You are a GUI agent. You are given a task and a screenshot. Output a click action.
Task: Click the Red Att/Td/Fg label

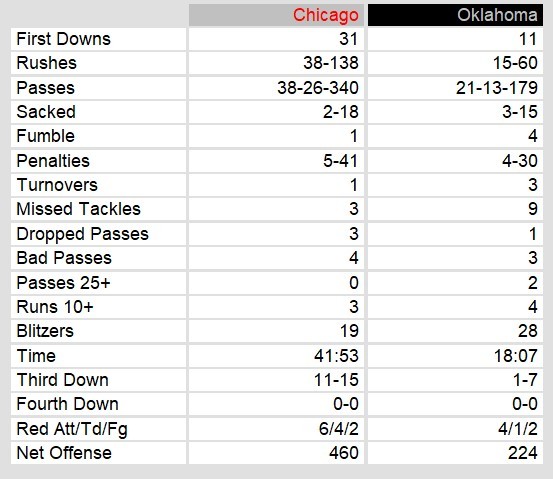pos(72,429)
